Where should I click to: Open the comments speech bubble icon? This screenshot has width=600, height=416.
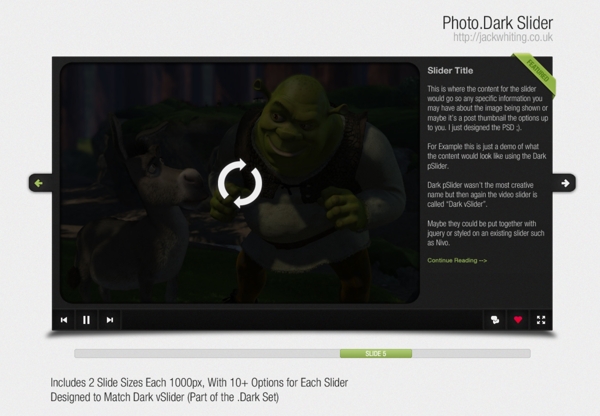pyautogui.click(x=495, y=320)
